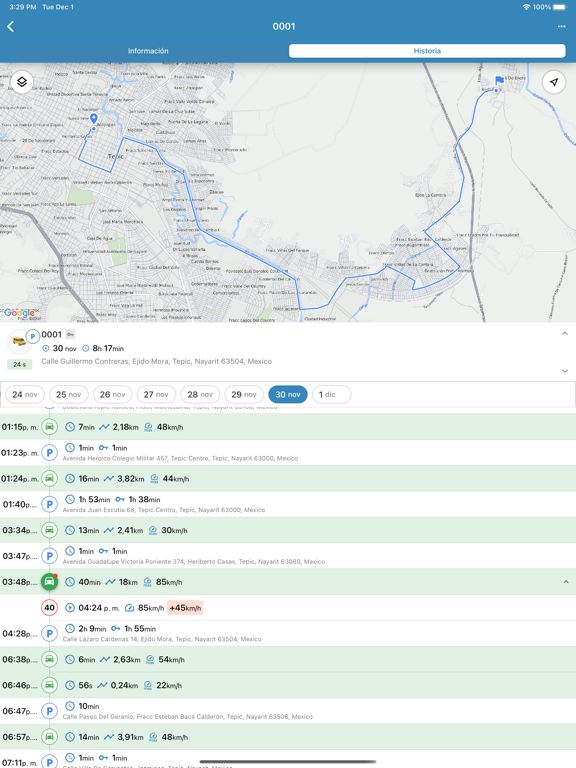This screenshot has width=576, height=768.
Task: Tap the highlighted car icon at 03:48
Action: (x=49, y=582)
